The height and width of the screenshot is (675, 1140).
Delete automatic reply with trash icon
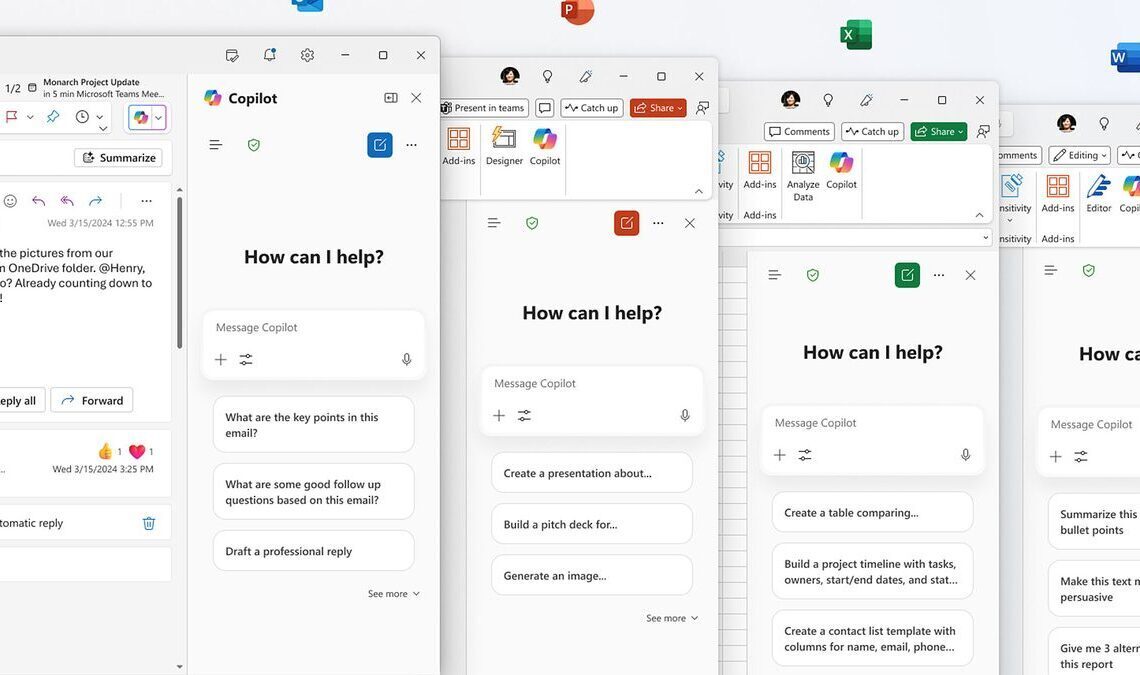(149, 523)
